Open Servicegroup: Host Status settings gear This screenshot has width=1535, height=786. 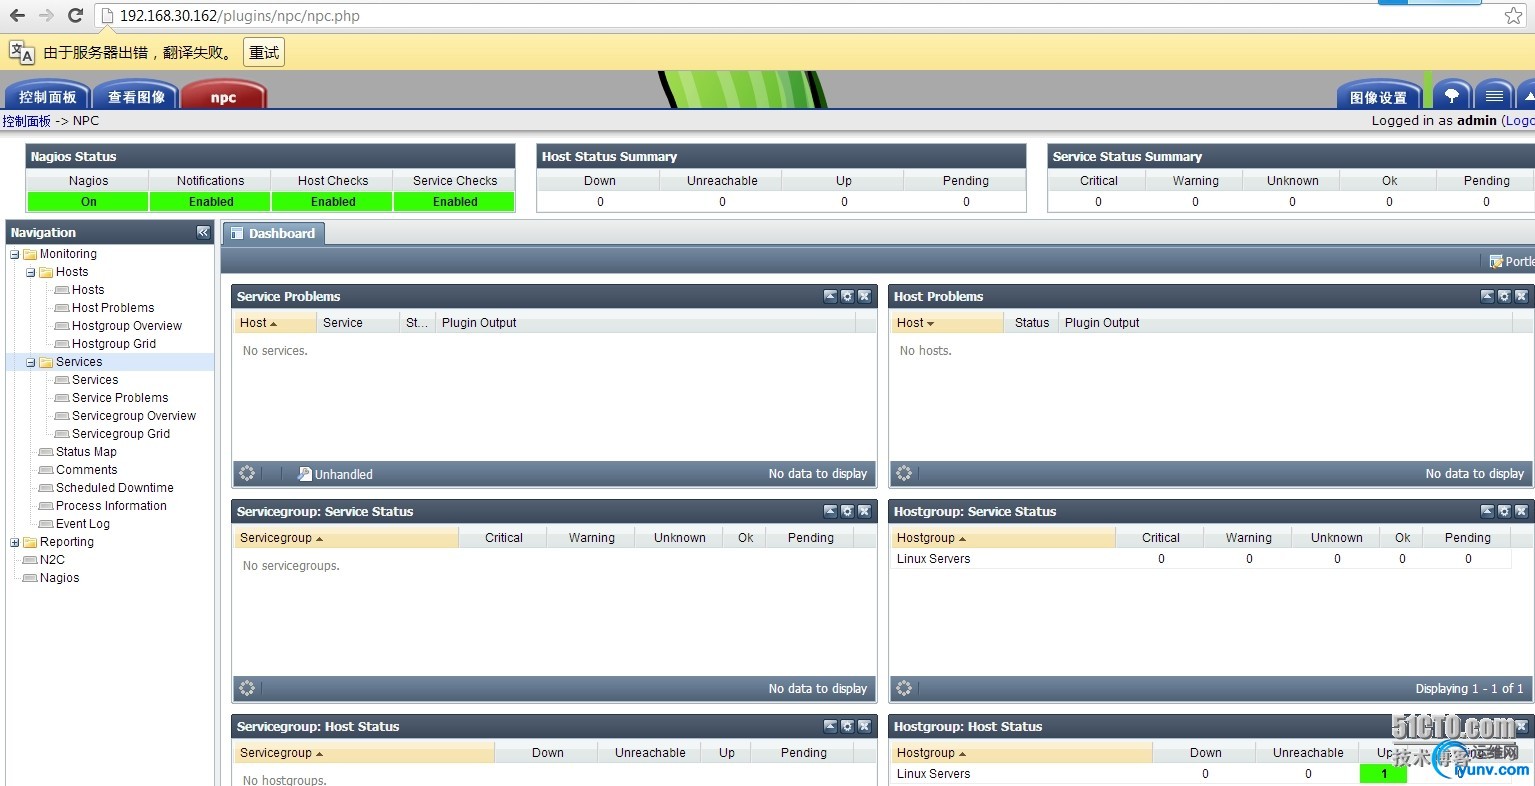click(847, 726)
